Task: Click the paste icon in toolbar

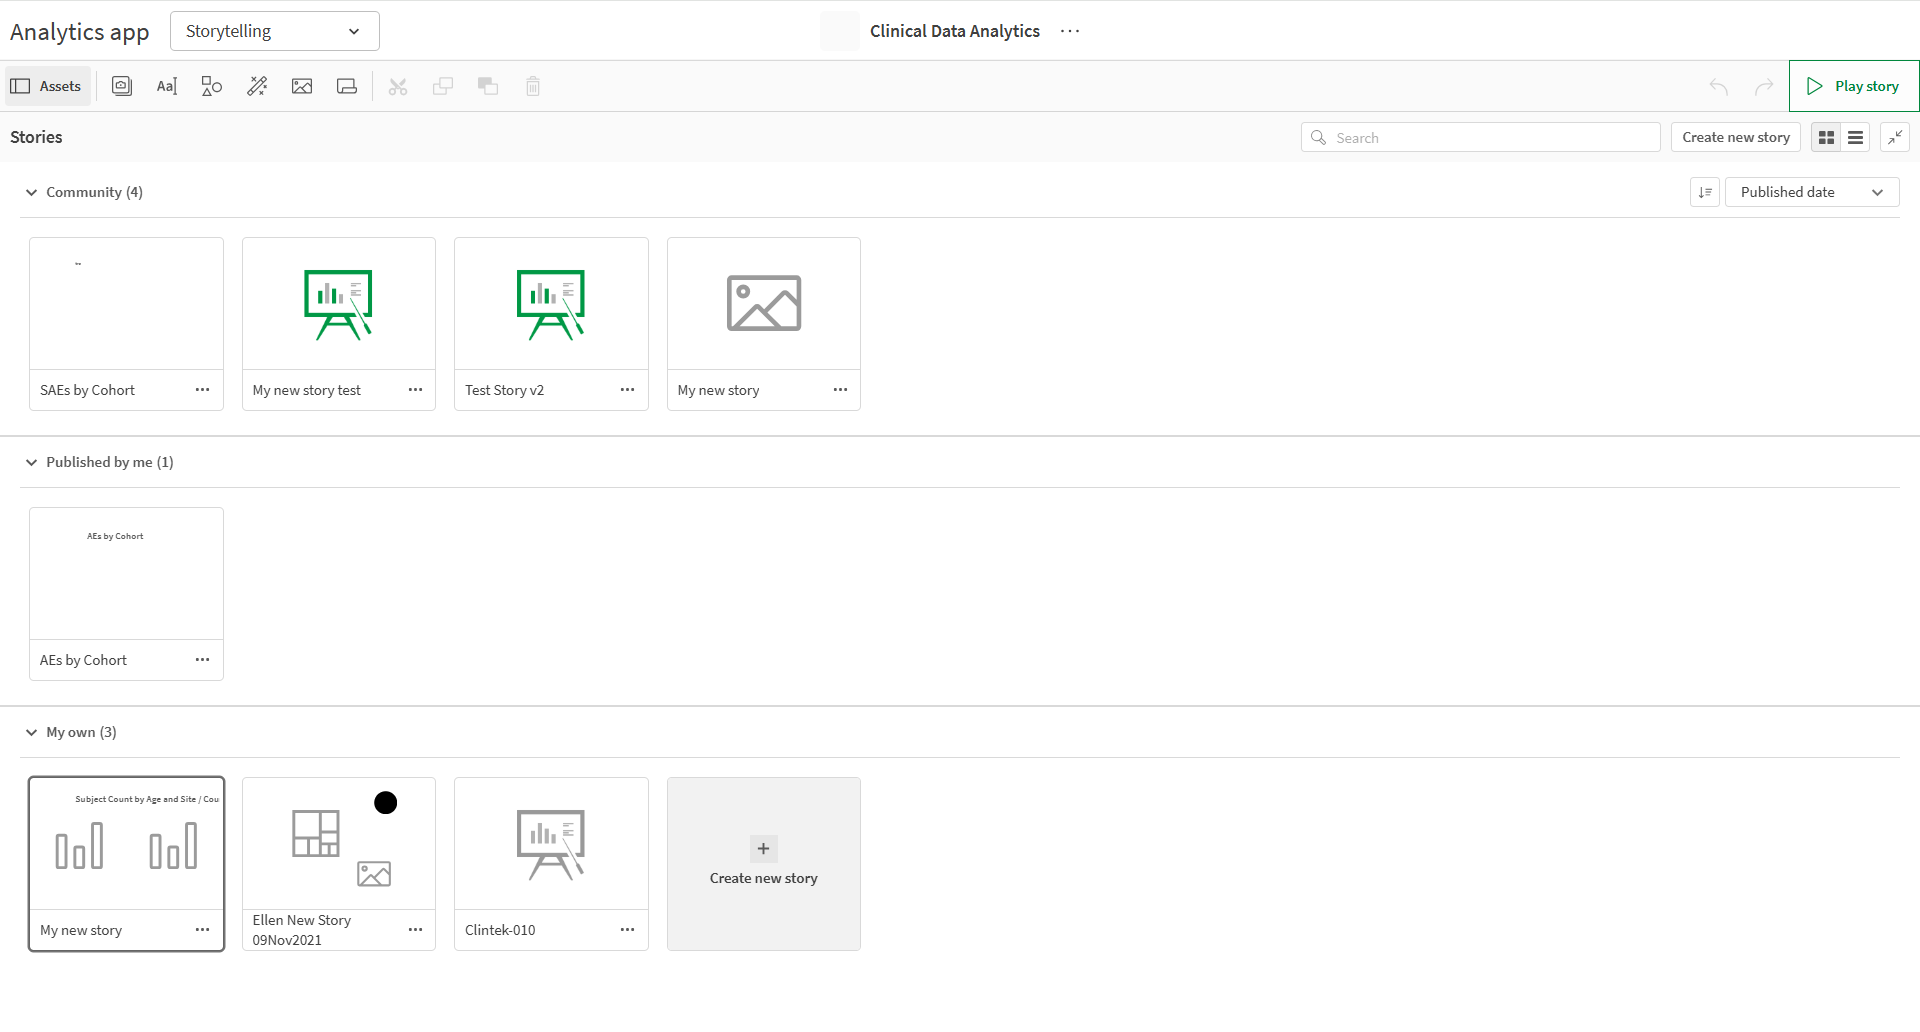Action: tap(488, 86)
